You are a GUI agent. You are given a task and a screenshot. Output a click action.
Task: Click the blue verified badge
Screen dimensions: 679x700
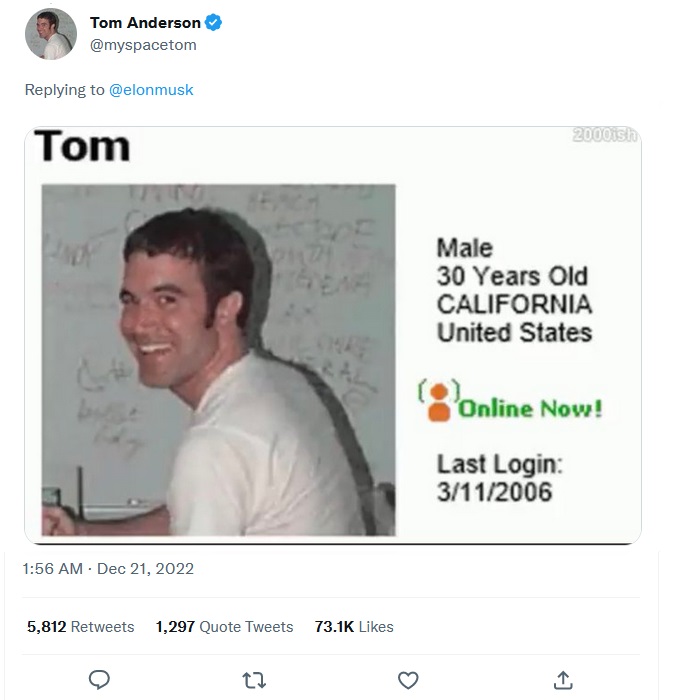coord(214,23)
